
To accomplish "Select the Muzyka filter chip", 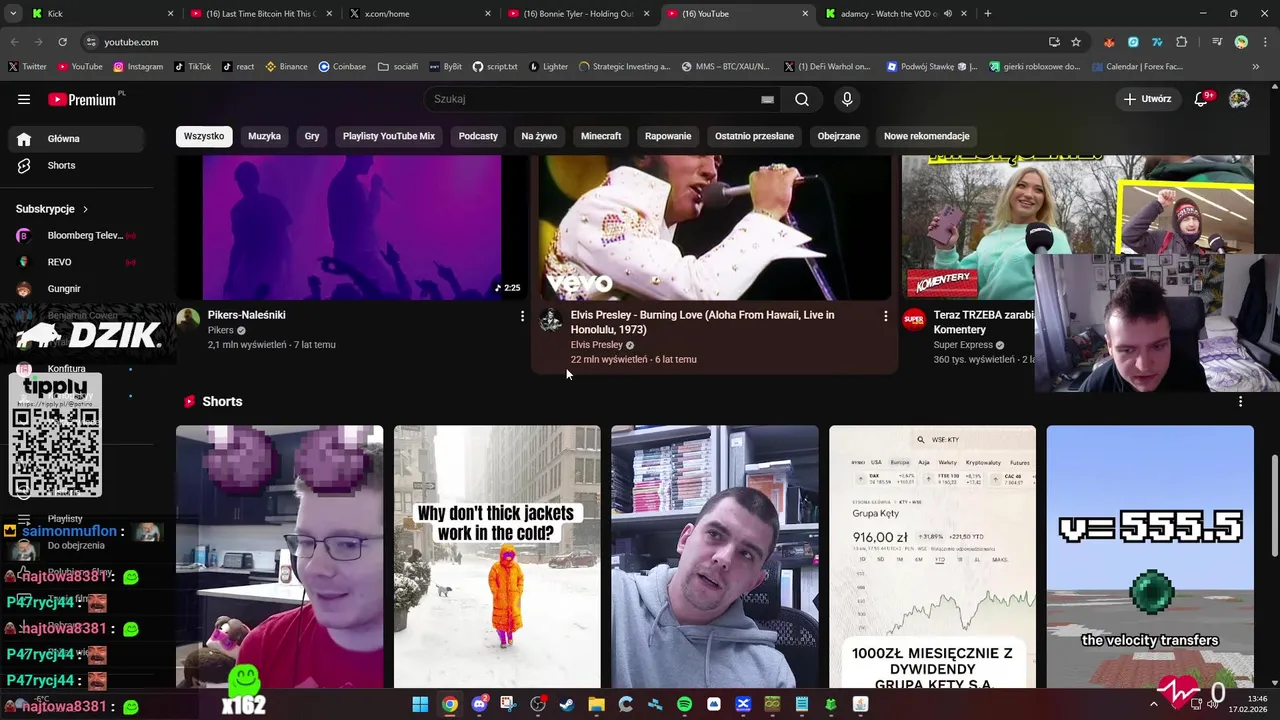I will (x=264, y=136).
